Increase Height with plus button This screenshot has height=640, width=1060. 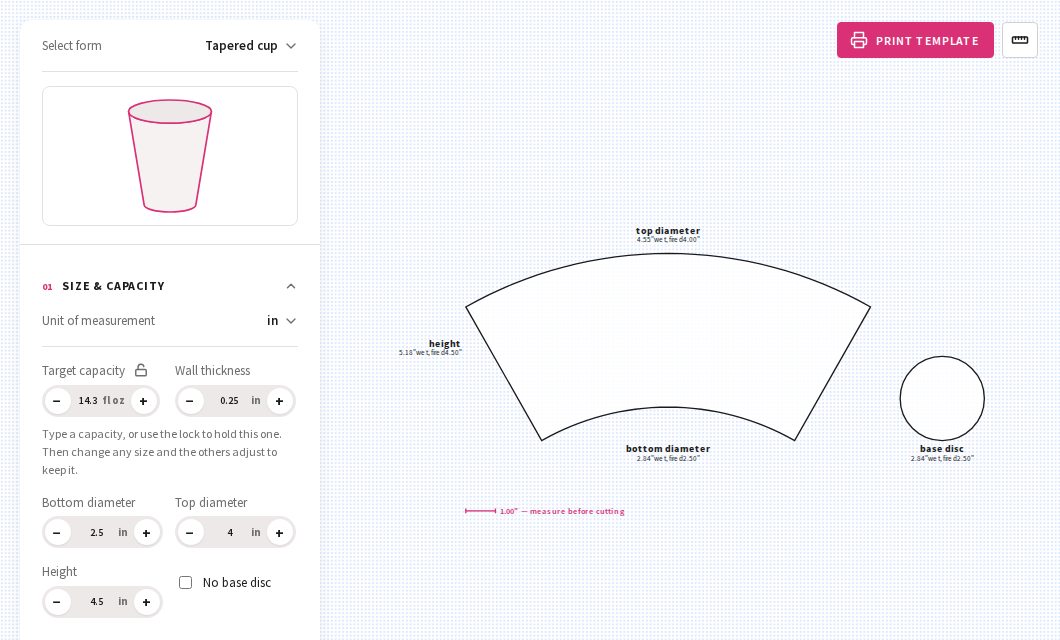pos(146,601)
